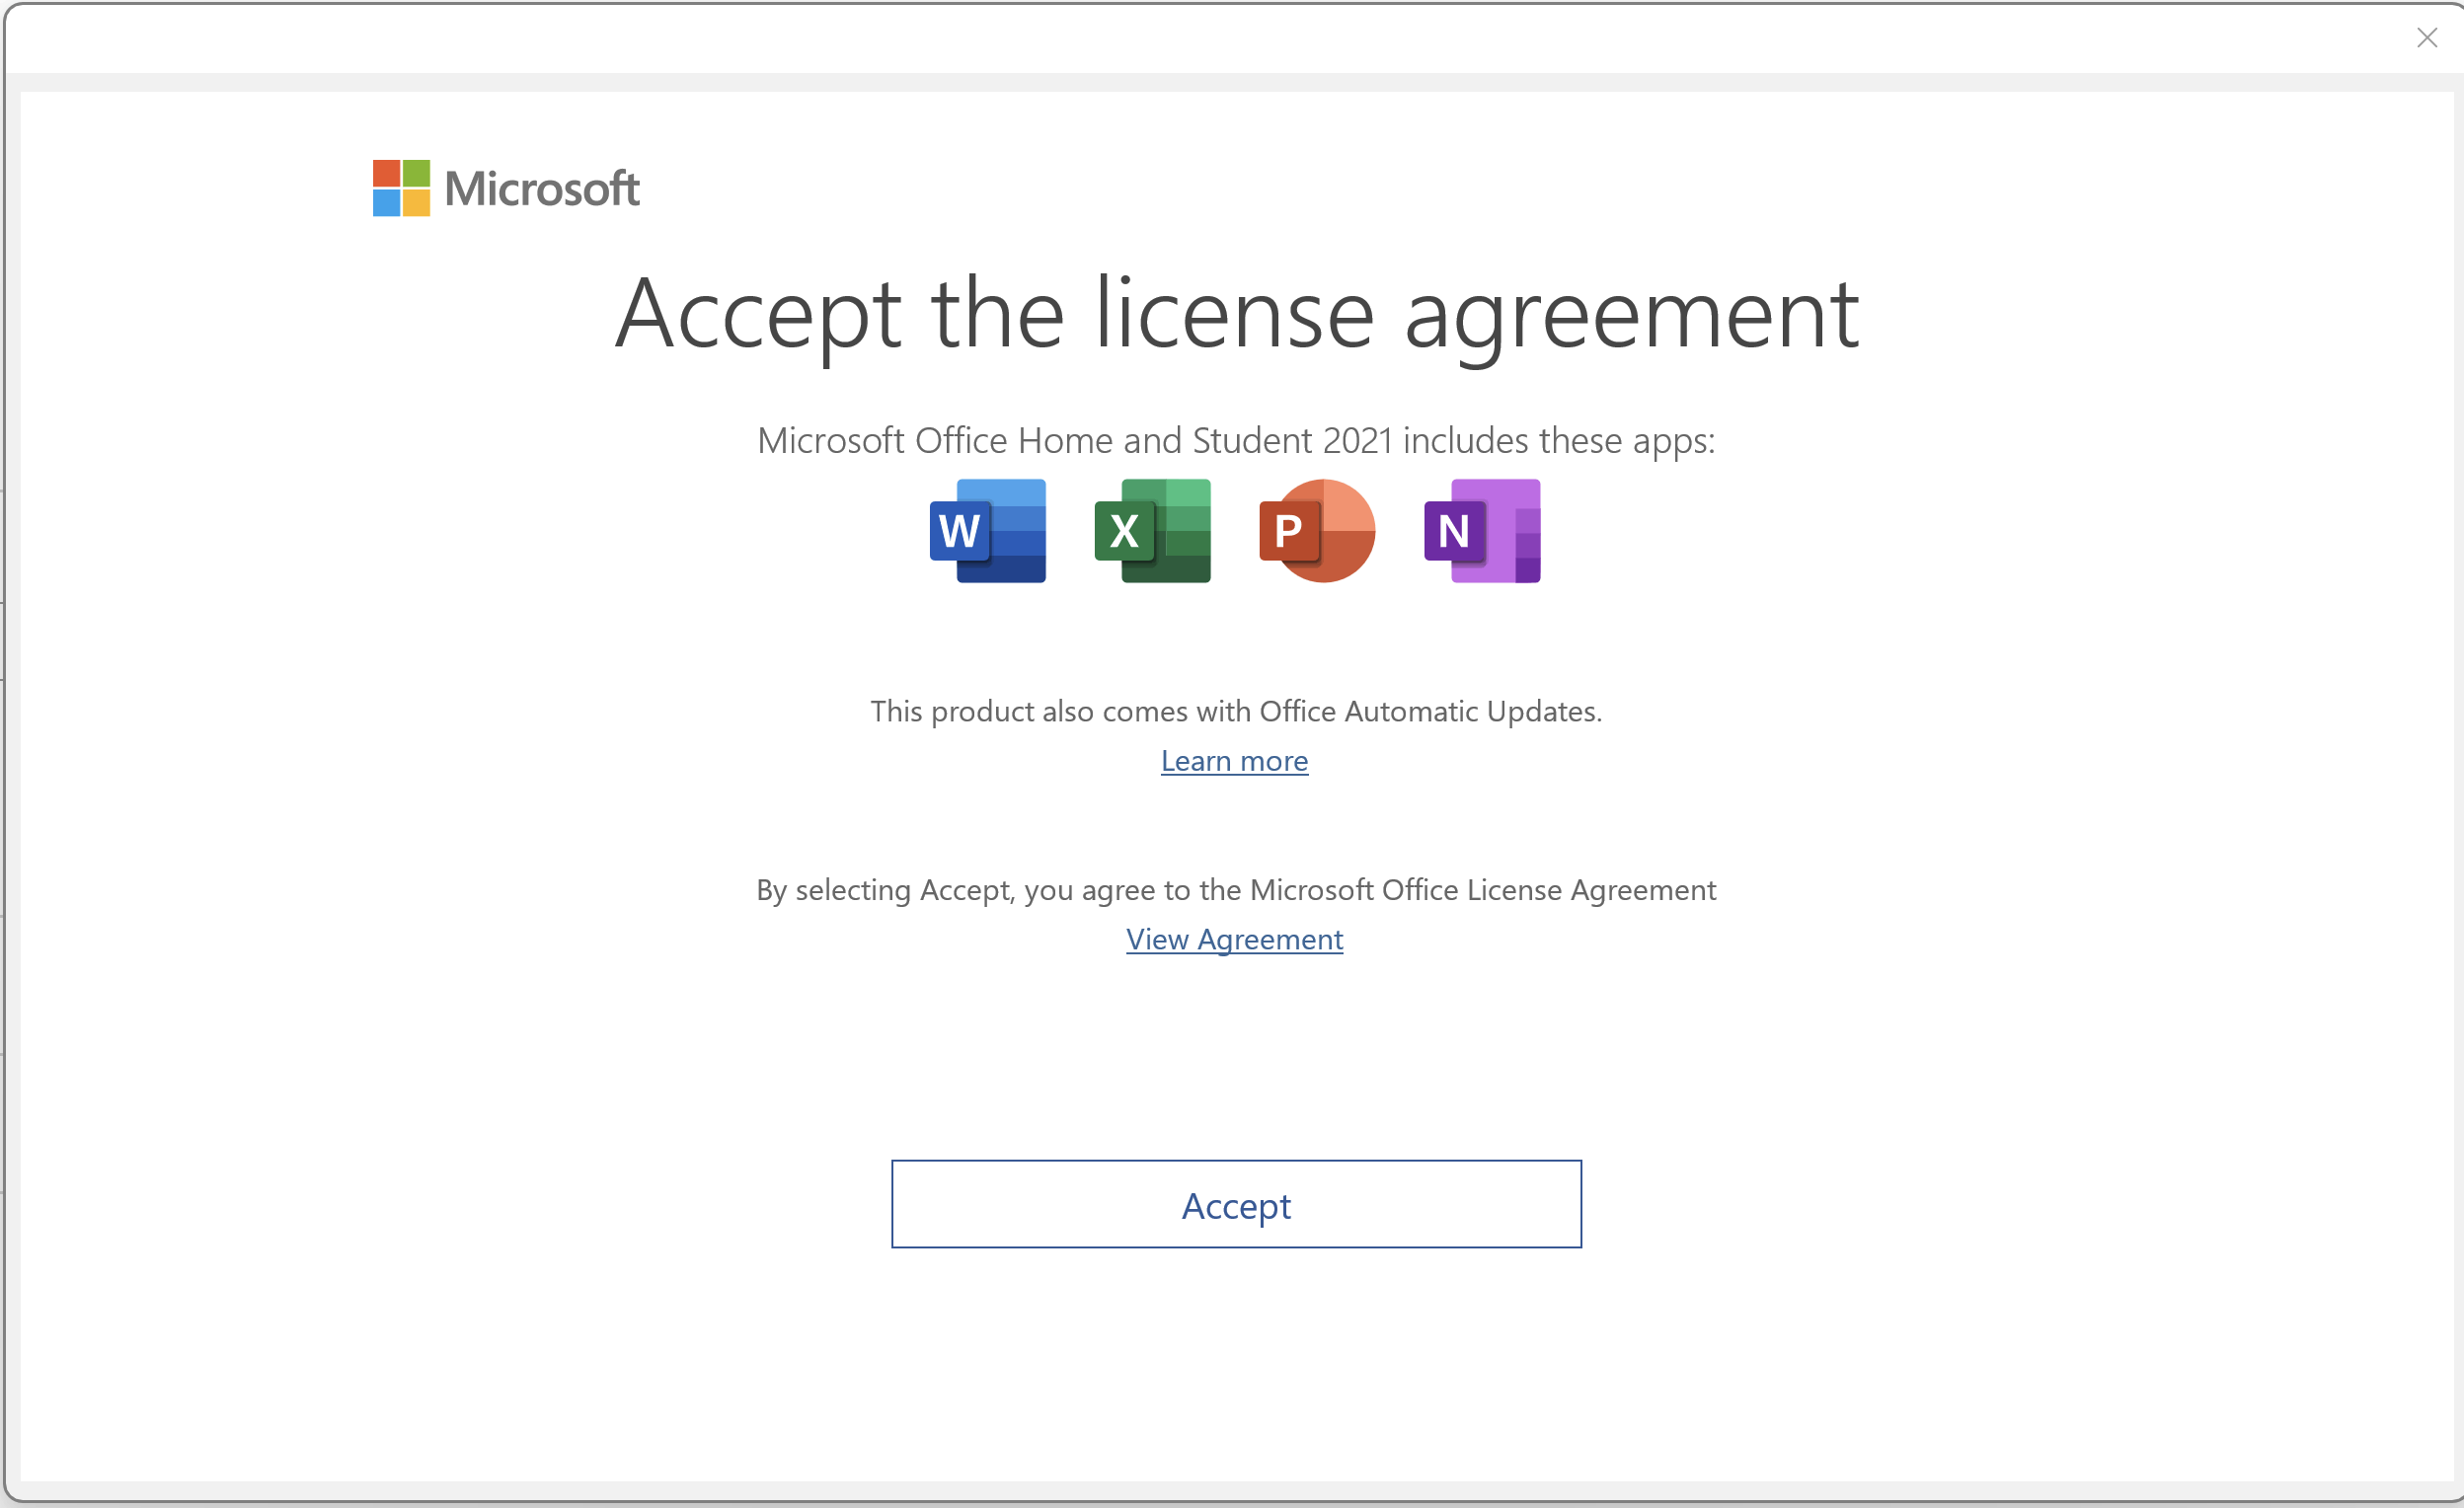Click the yellow square in Microsoft logo

coord(417,203)
